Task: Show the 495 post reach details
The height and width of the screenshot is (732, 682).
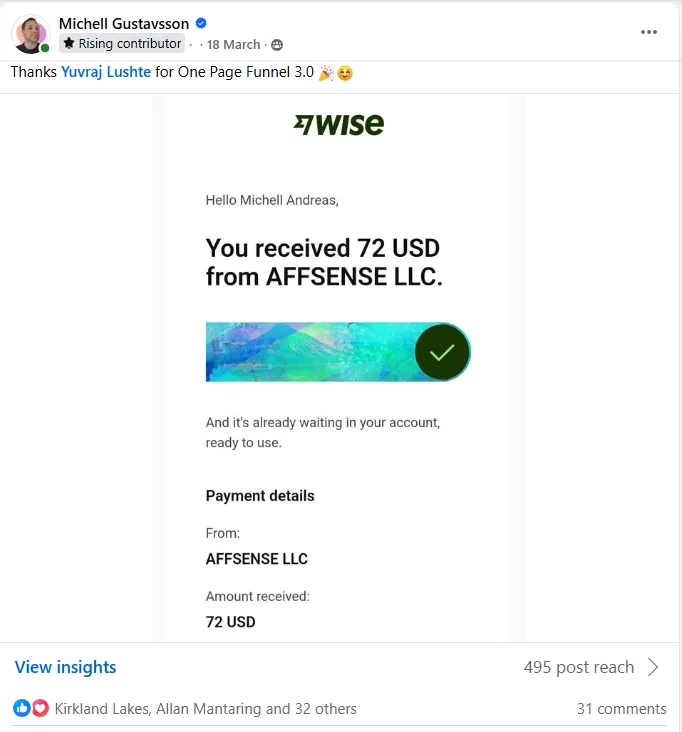Action: point(579,667)
